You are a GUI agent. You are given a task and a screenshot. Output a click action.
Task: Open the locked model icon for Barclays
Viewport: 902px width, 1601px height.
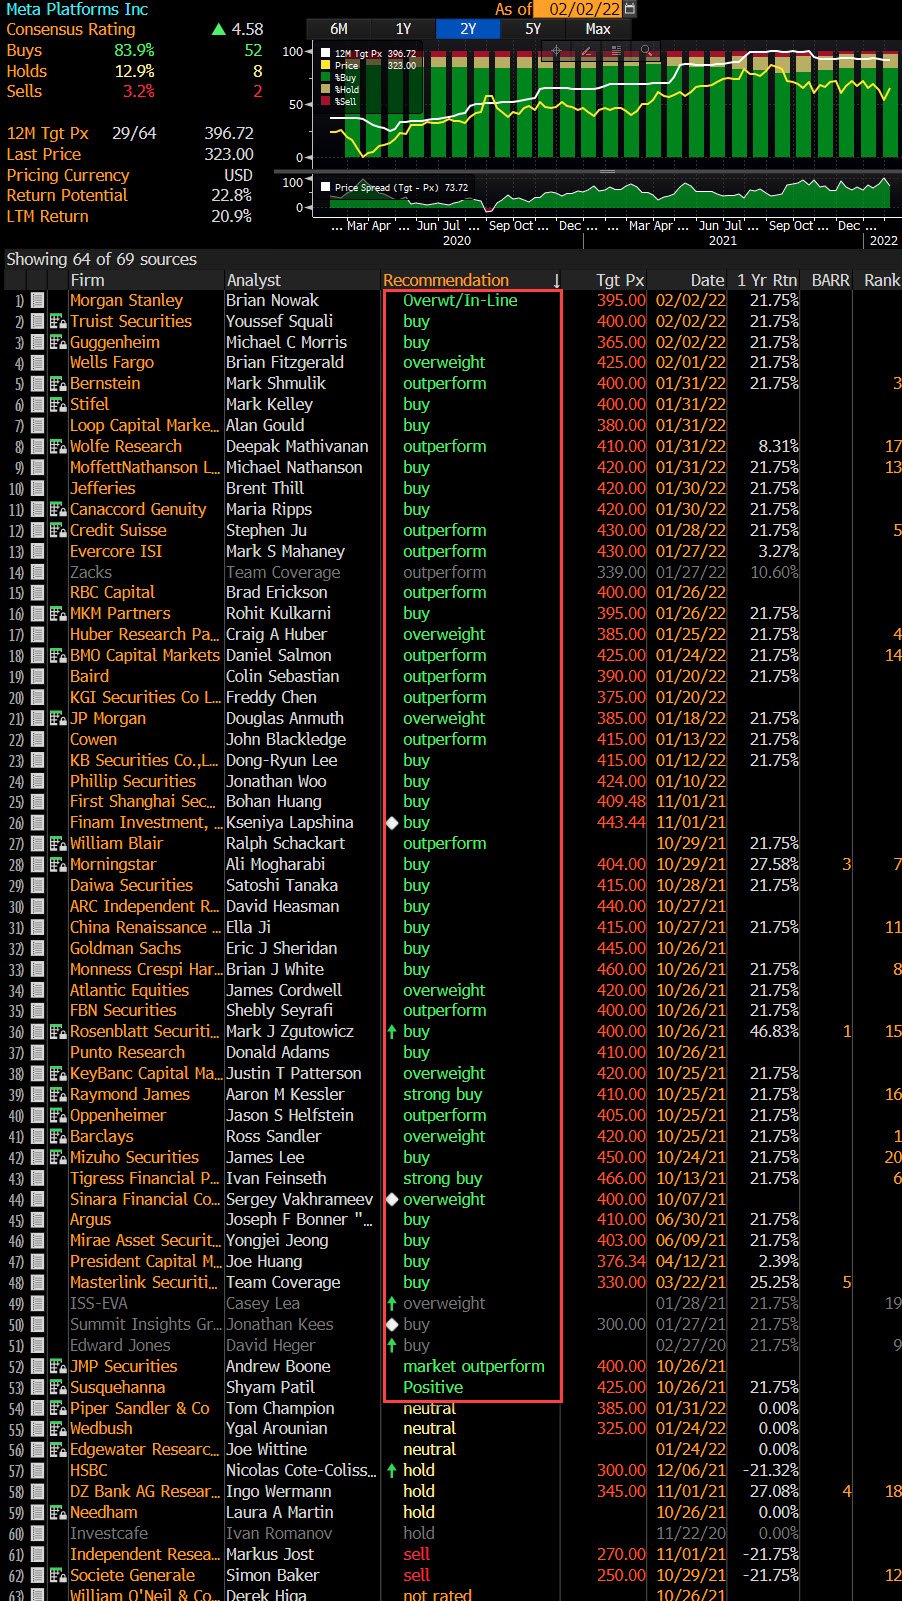[57, 1137]
